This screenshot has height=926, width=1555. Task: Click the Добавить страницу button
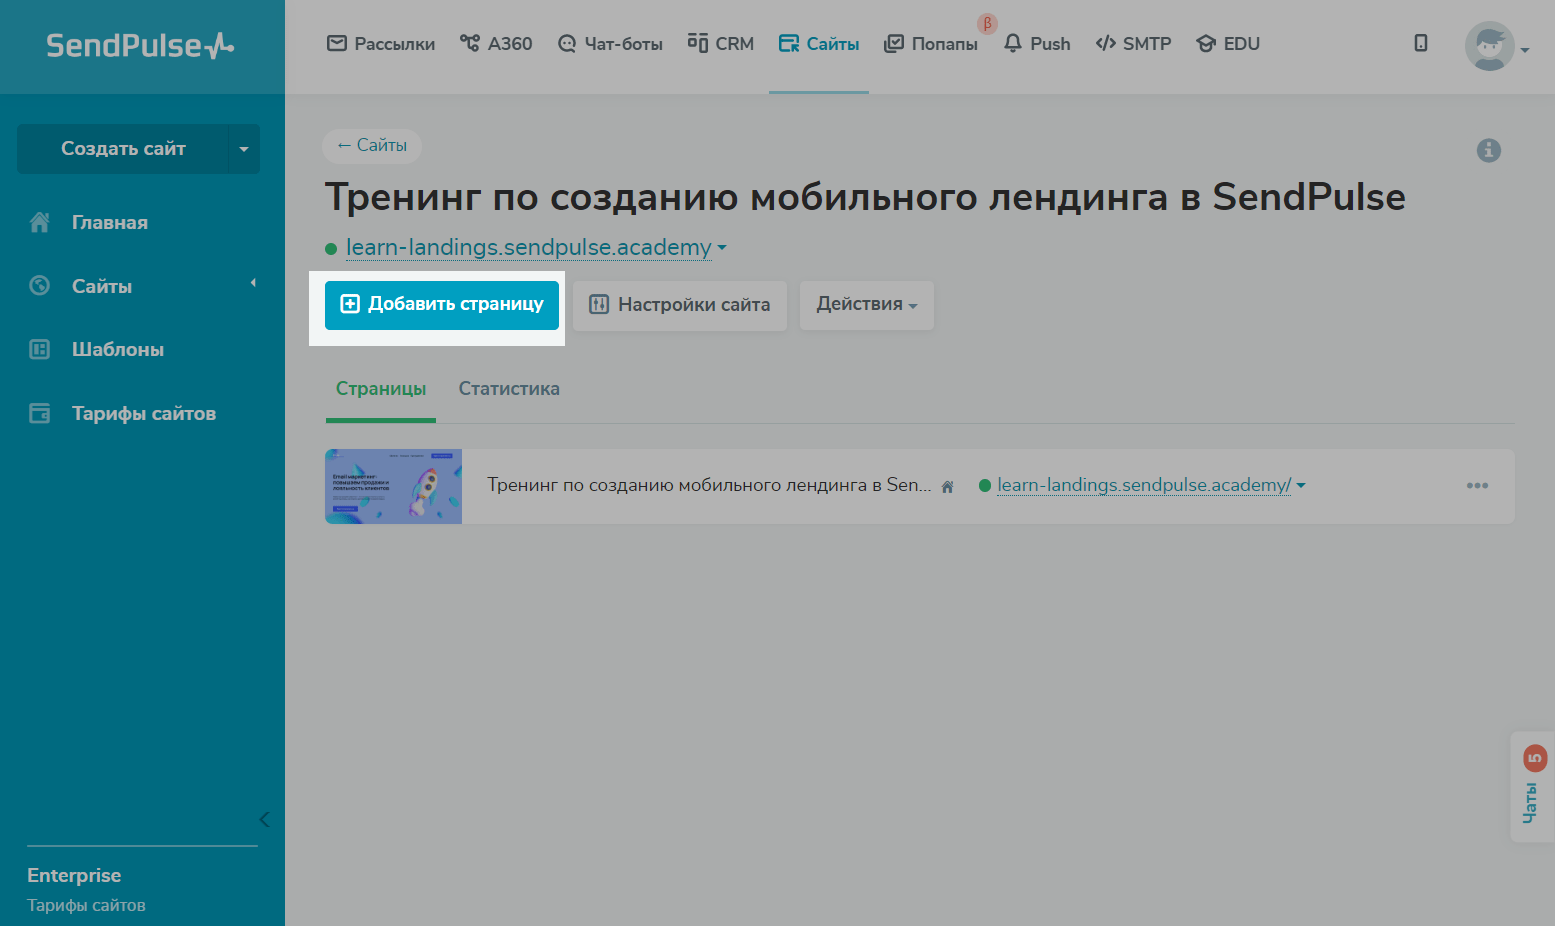441,305
